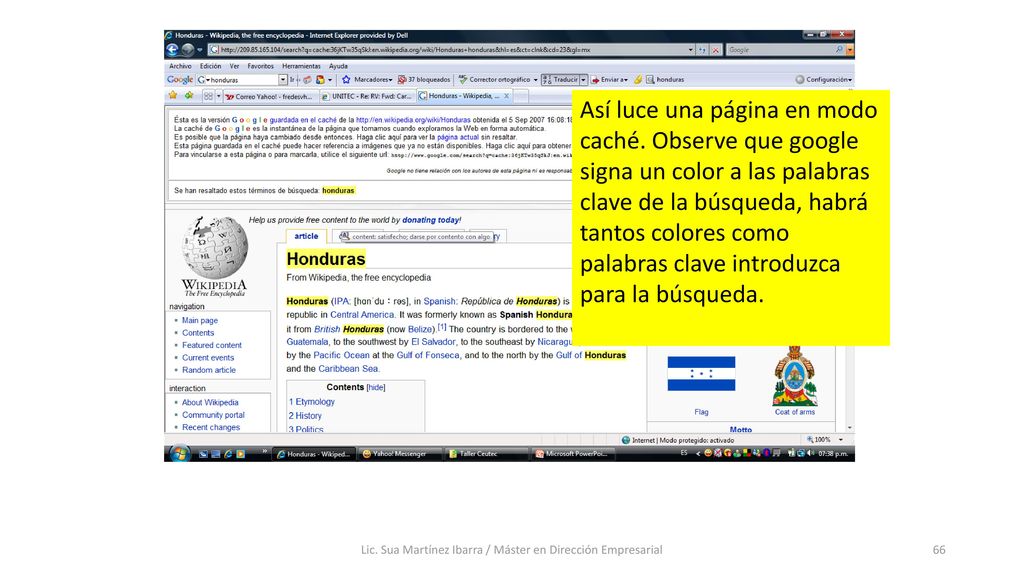
Task: Switch to the Correo Yahoo! tab
Action: [269, 96]
